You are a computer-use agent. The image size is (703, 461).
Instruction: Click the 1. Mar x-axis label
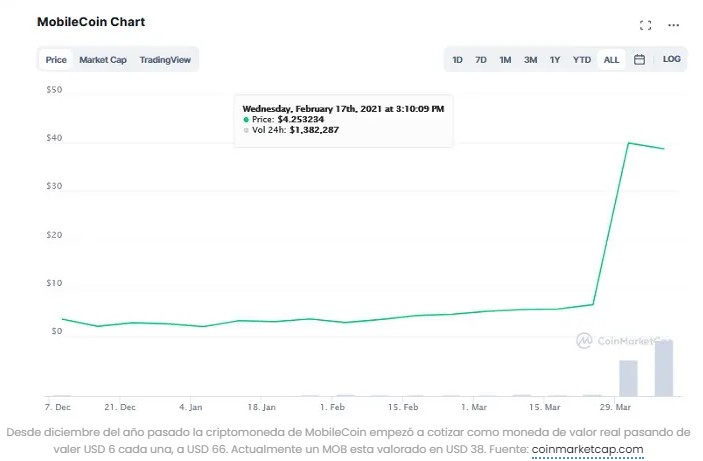pyautogui.click(x=474, y=407)
